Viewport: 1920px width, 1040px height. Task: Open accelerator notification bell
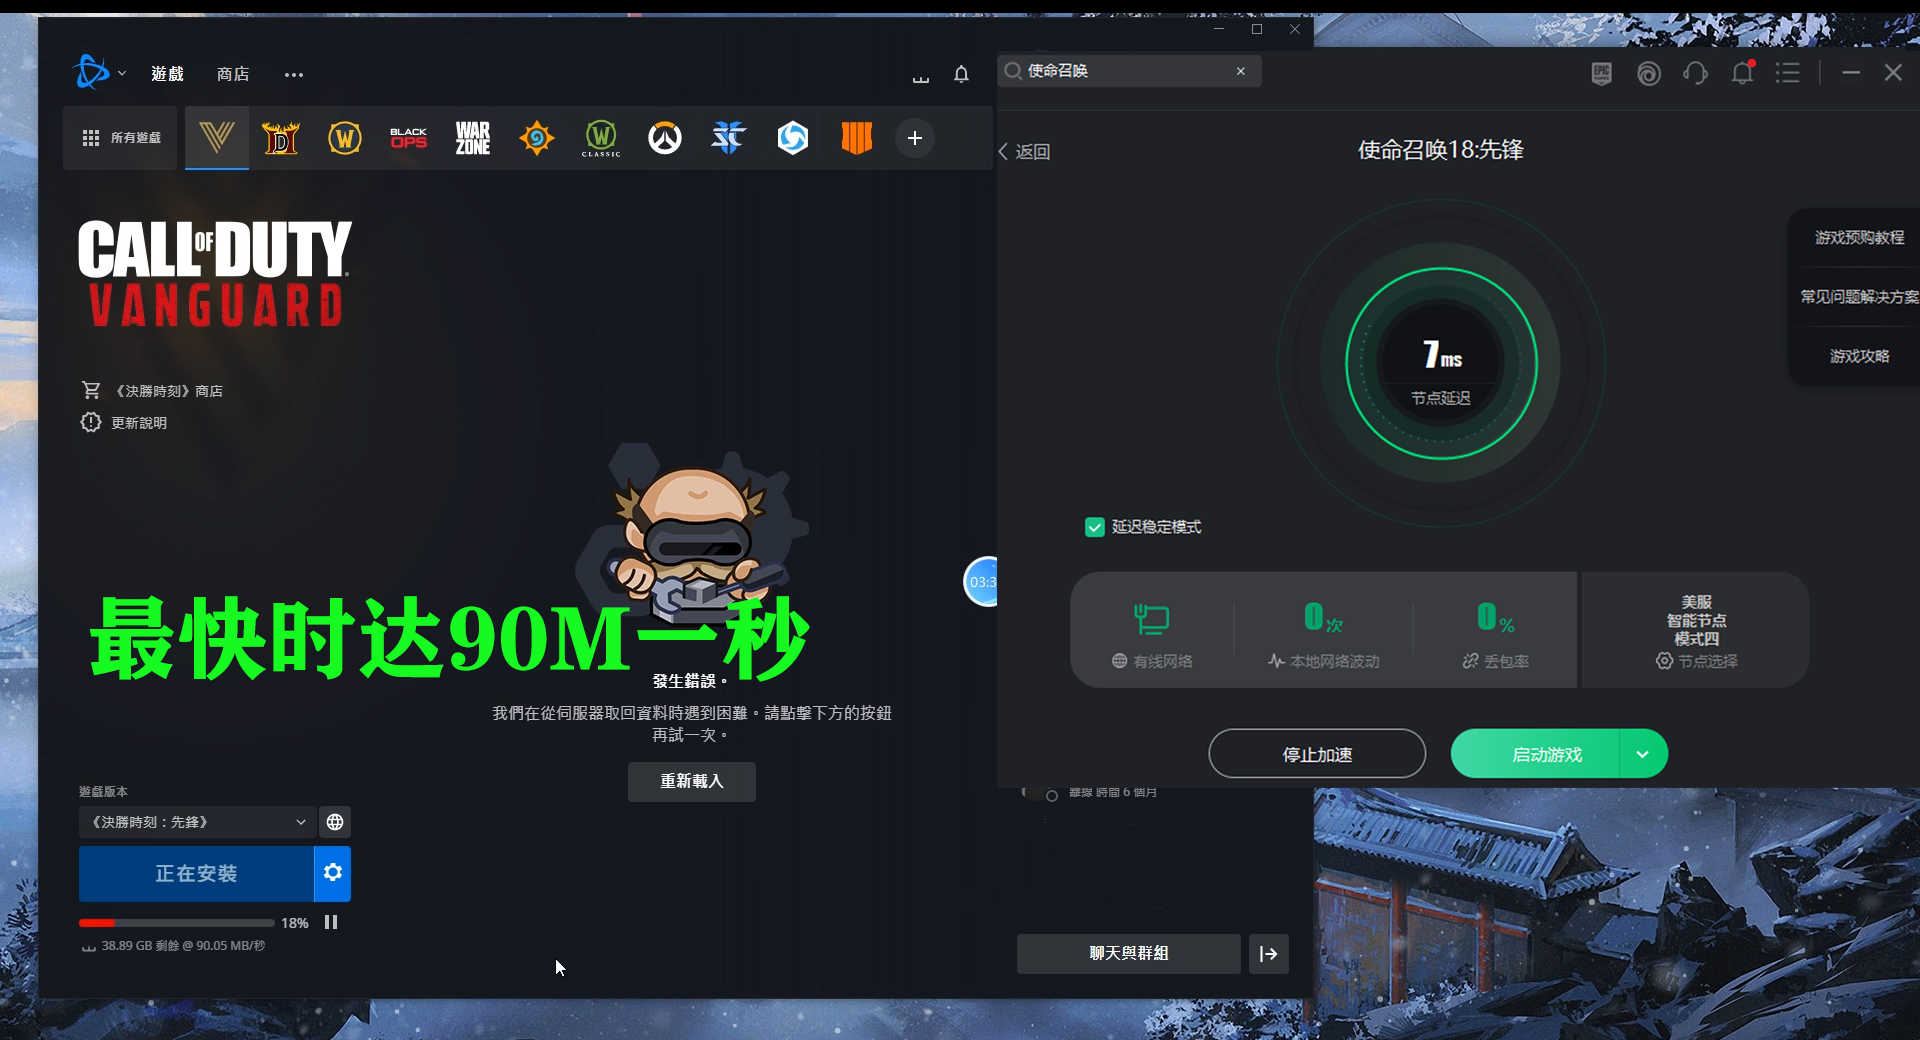(x=1742, y=73)
